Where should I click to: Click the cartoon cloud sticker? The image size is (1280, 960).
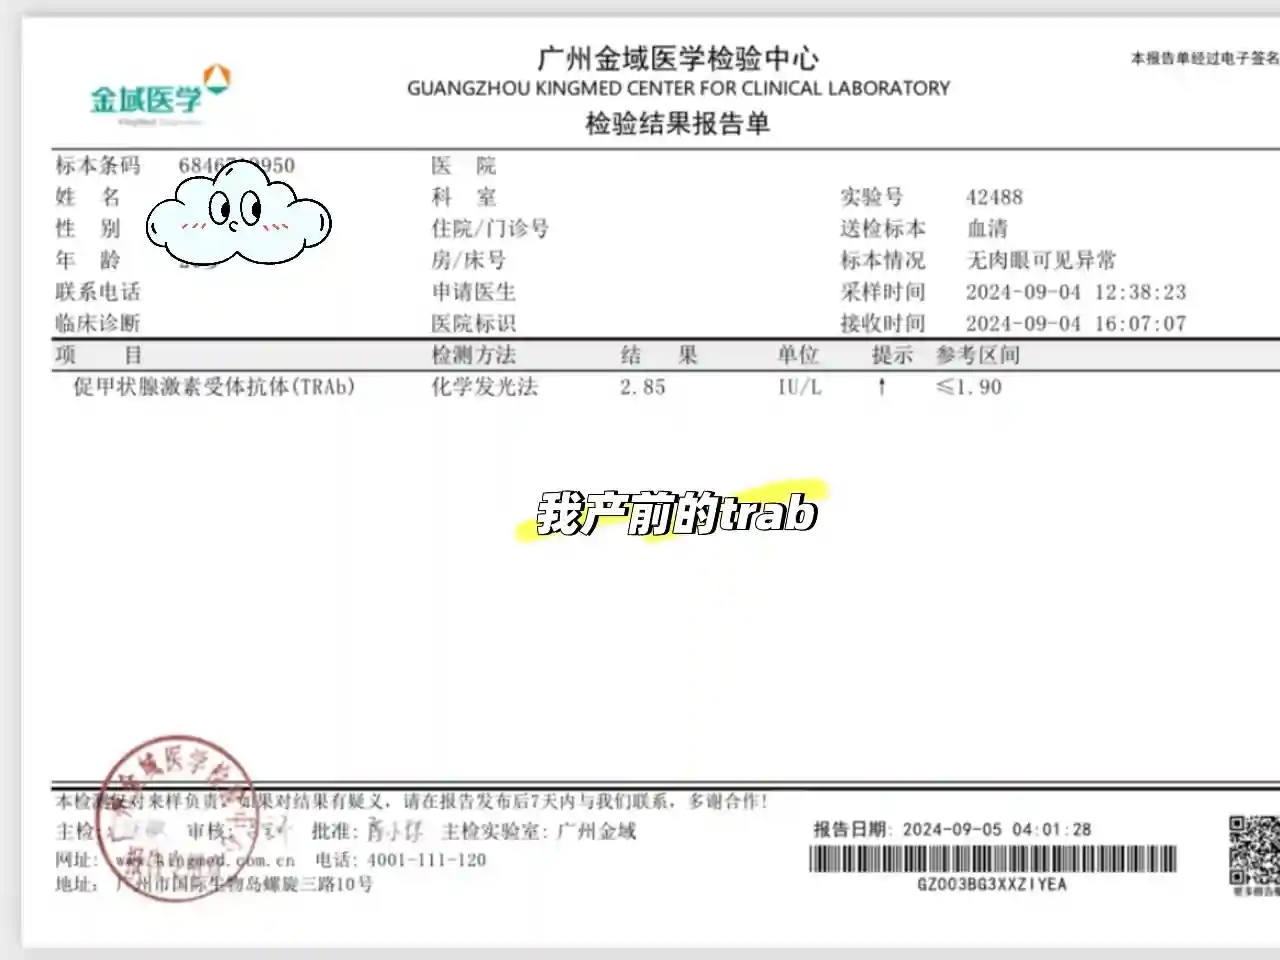pos(238,214)
